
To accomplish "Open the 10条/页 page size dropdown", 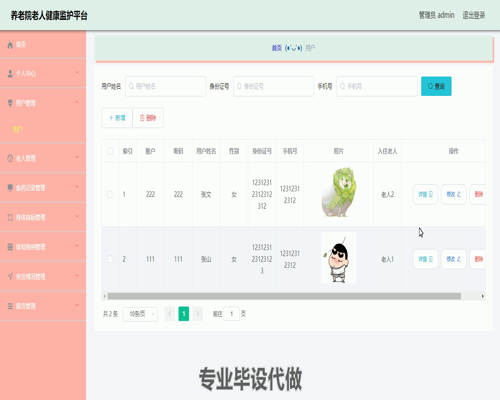I will click(x=140, y=314).
